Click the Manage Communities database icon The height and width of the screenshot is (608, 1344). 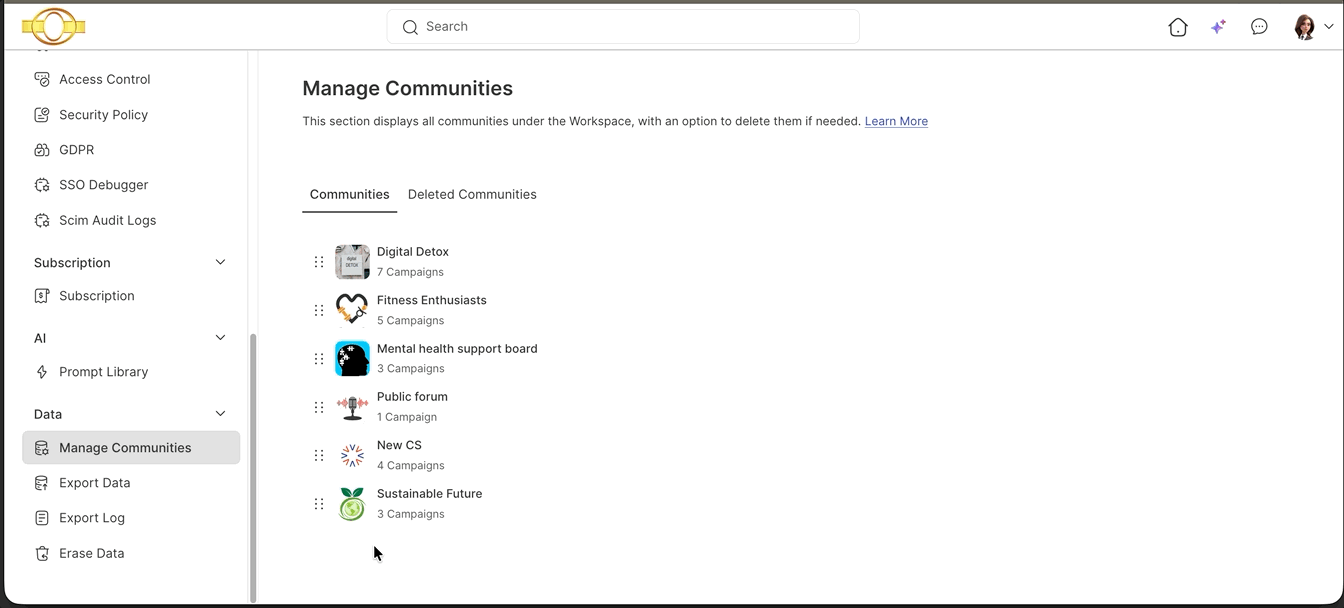[42, 448]
